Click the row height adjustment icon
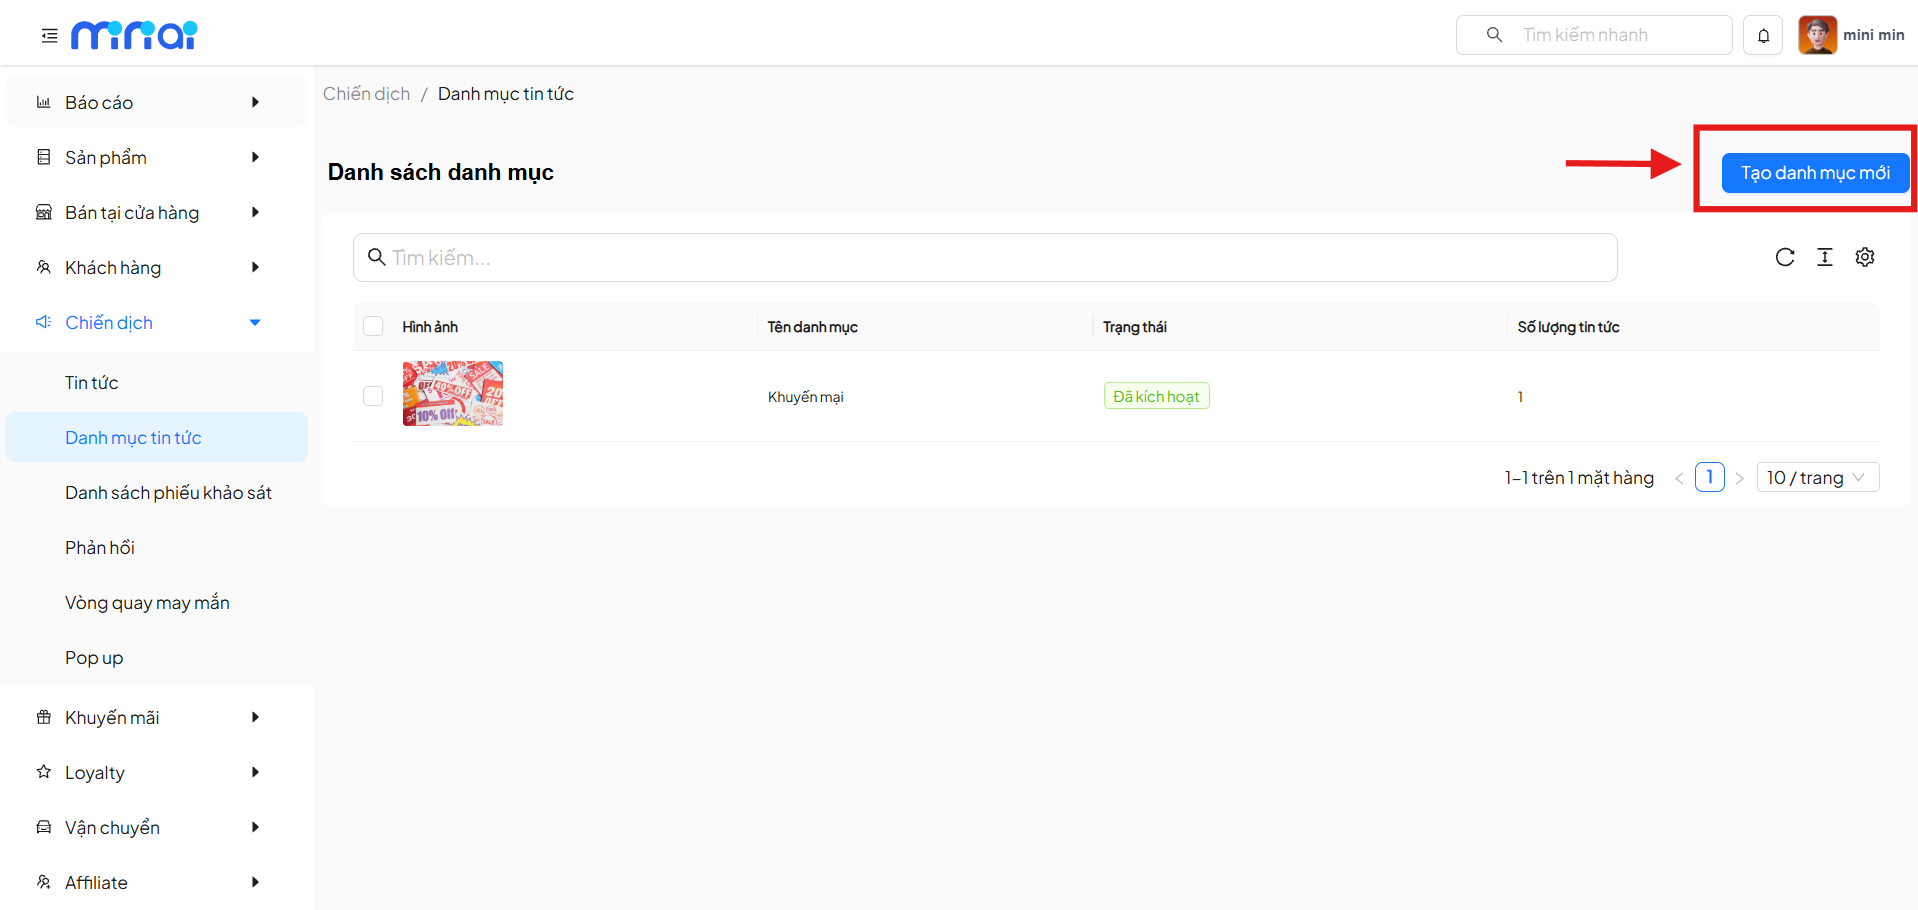This screenshot has width=1918, height=910. click(1824, 257)
